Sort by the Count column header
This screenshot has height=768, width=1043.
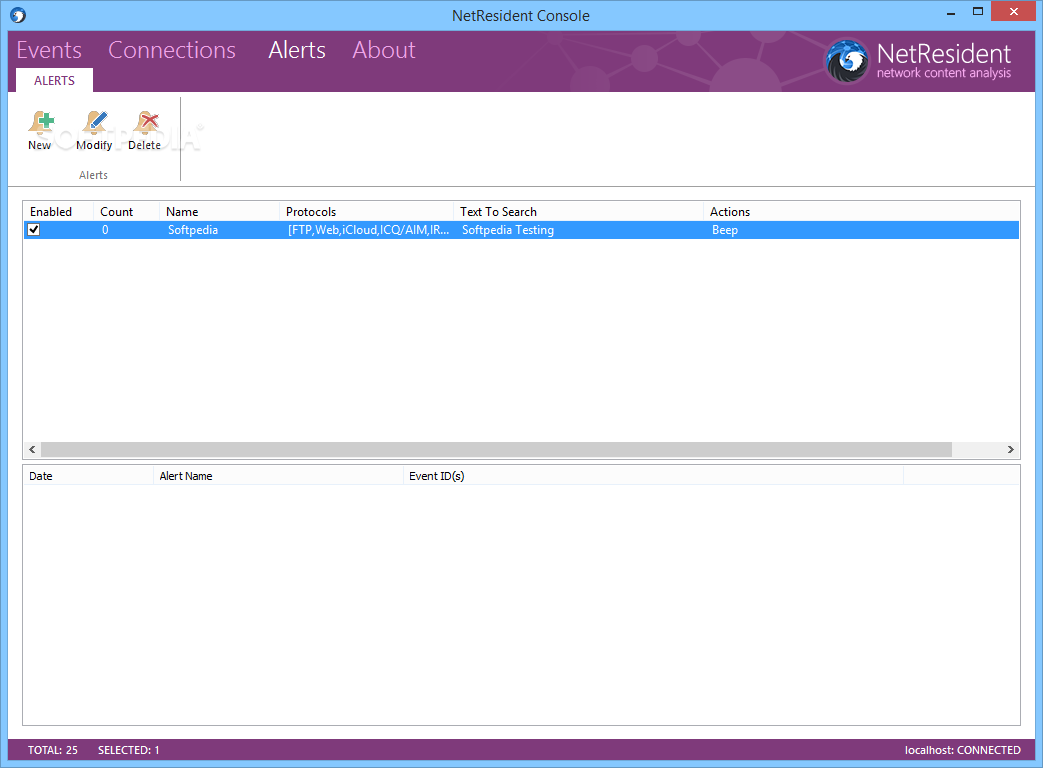pos(126,211)
